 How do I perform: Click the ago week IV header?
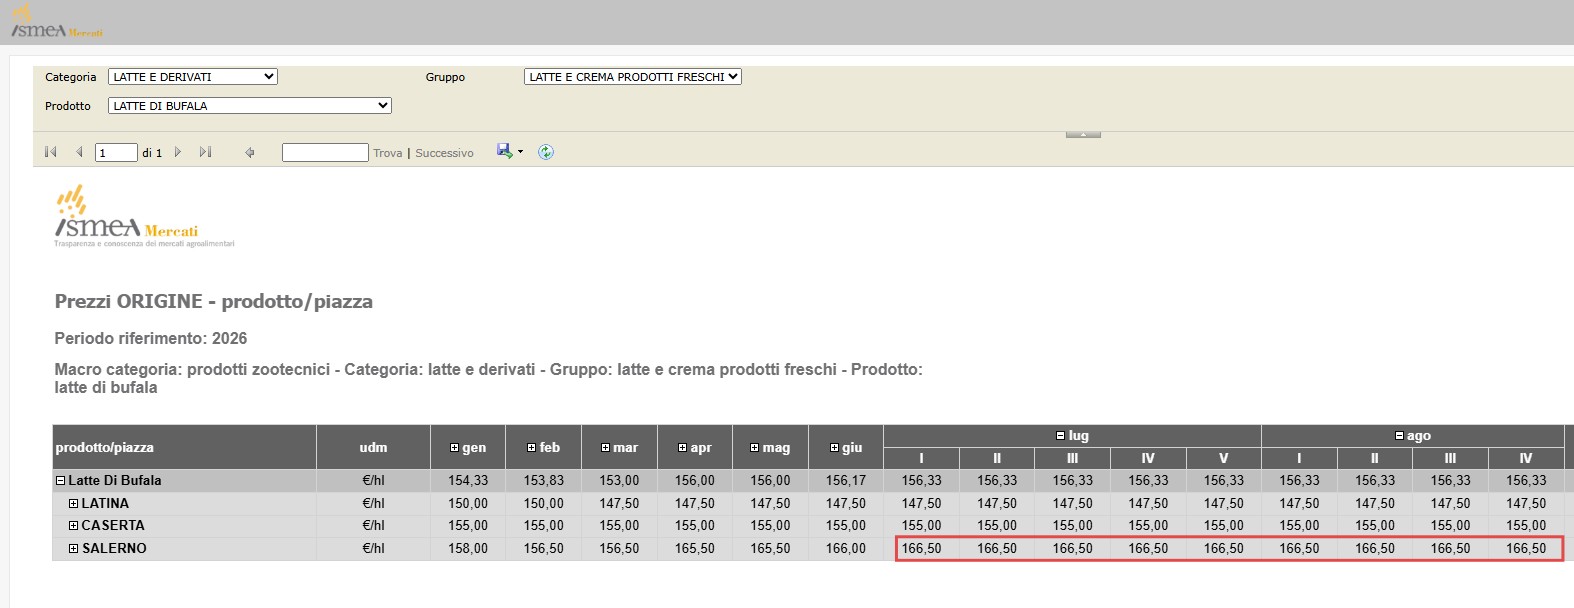click(1526, 458)
